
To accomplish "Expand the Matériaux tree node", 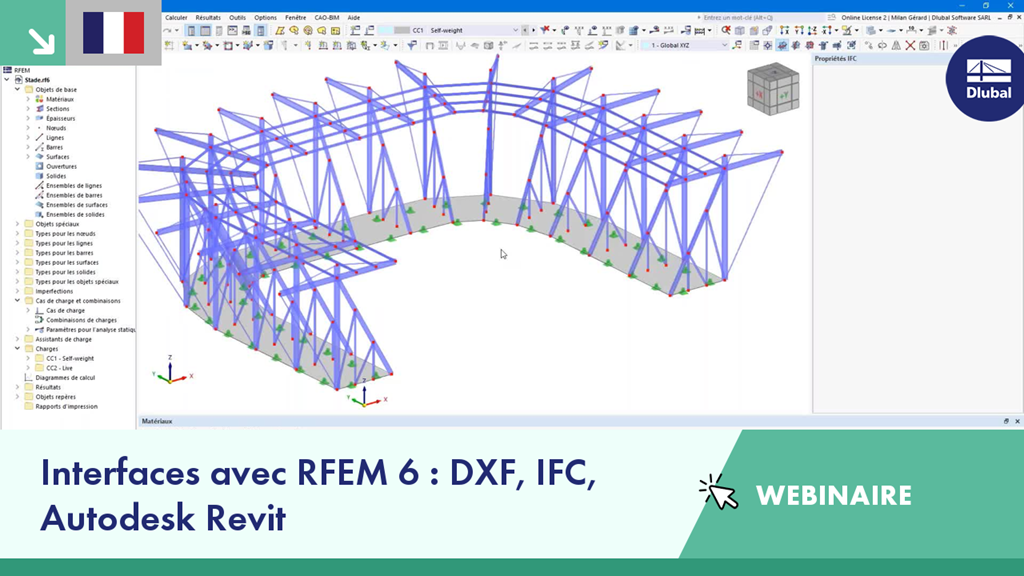I will 28,99.
